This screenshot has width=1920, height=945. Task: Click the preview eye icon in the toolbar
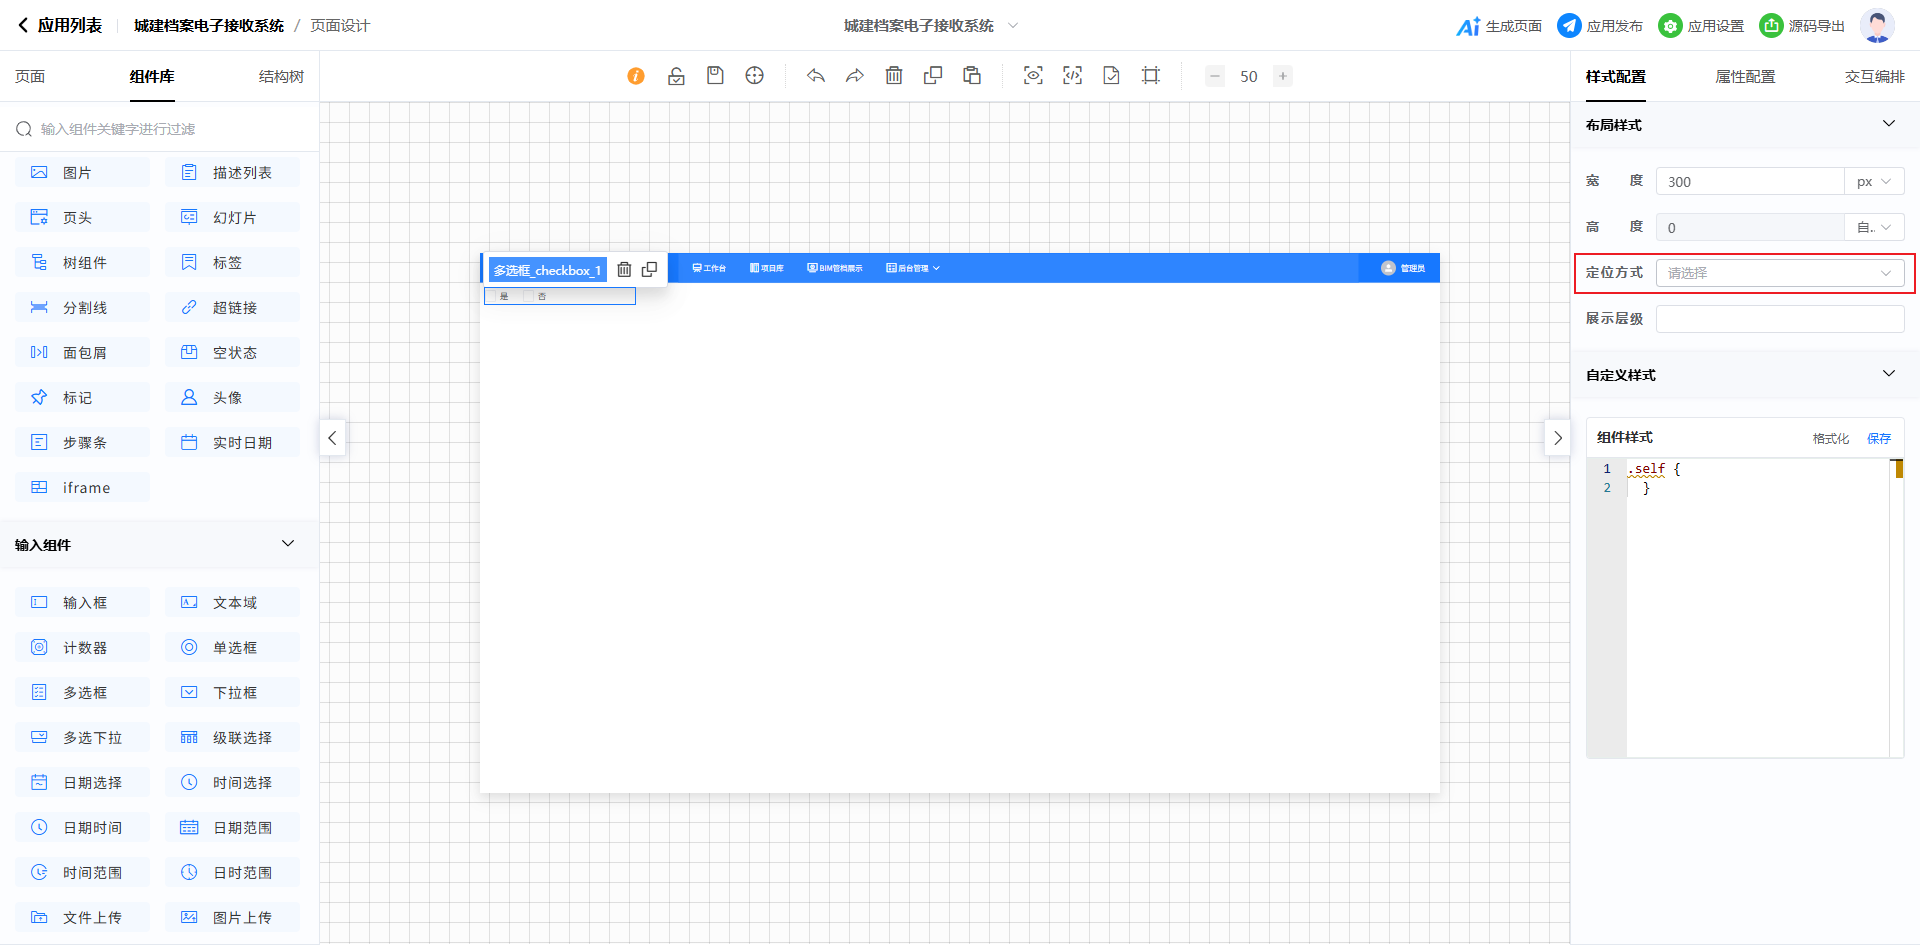(1033, 76)
